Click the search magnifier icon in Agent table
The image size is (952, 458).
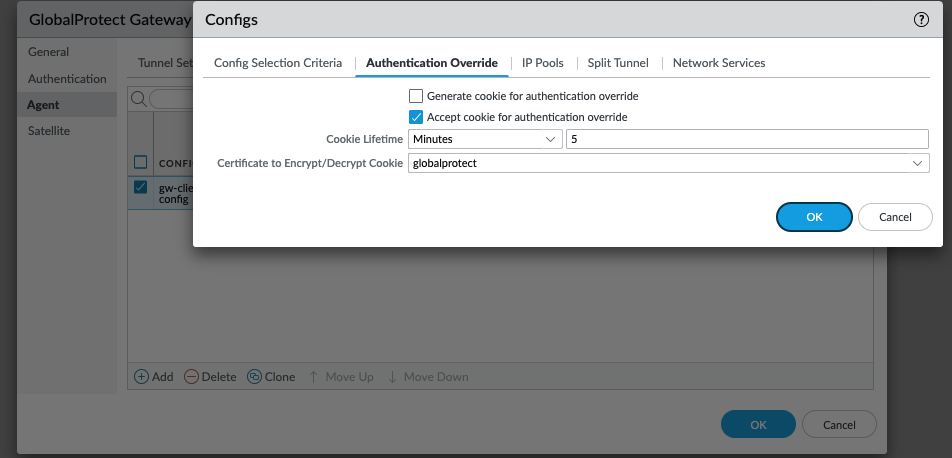[x=138, y=98]
